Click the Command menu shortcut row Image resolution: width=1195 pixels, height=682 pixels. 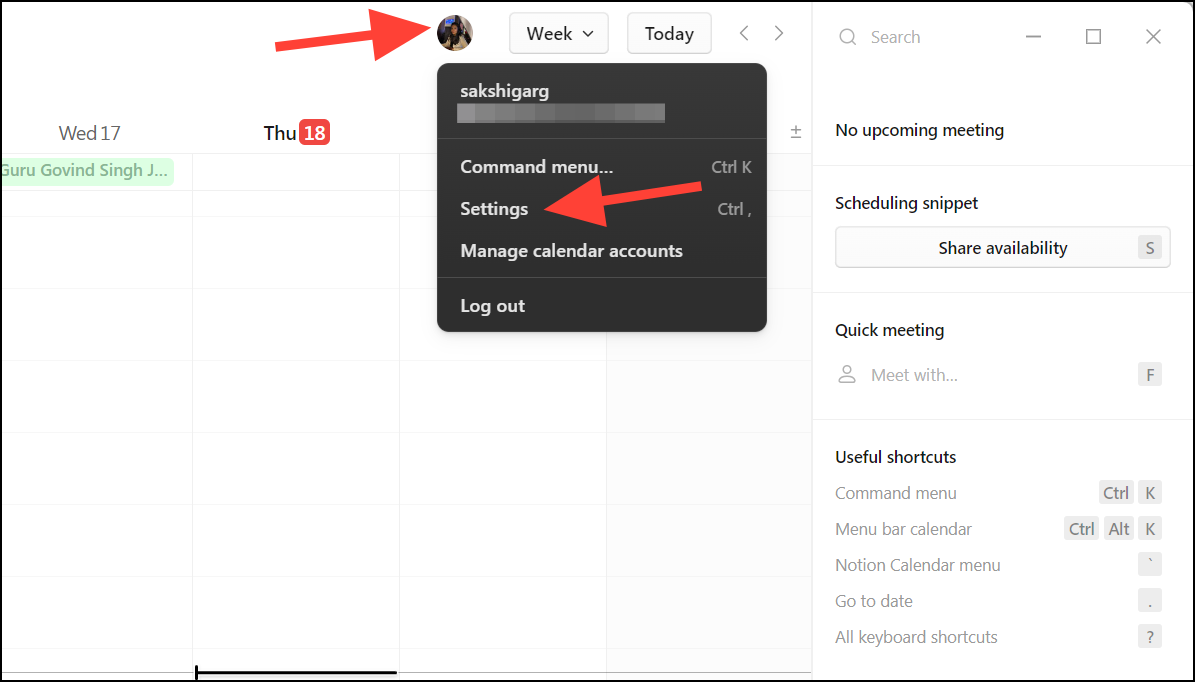click(998, 493)
